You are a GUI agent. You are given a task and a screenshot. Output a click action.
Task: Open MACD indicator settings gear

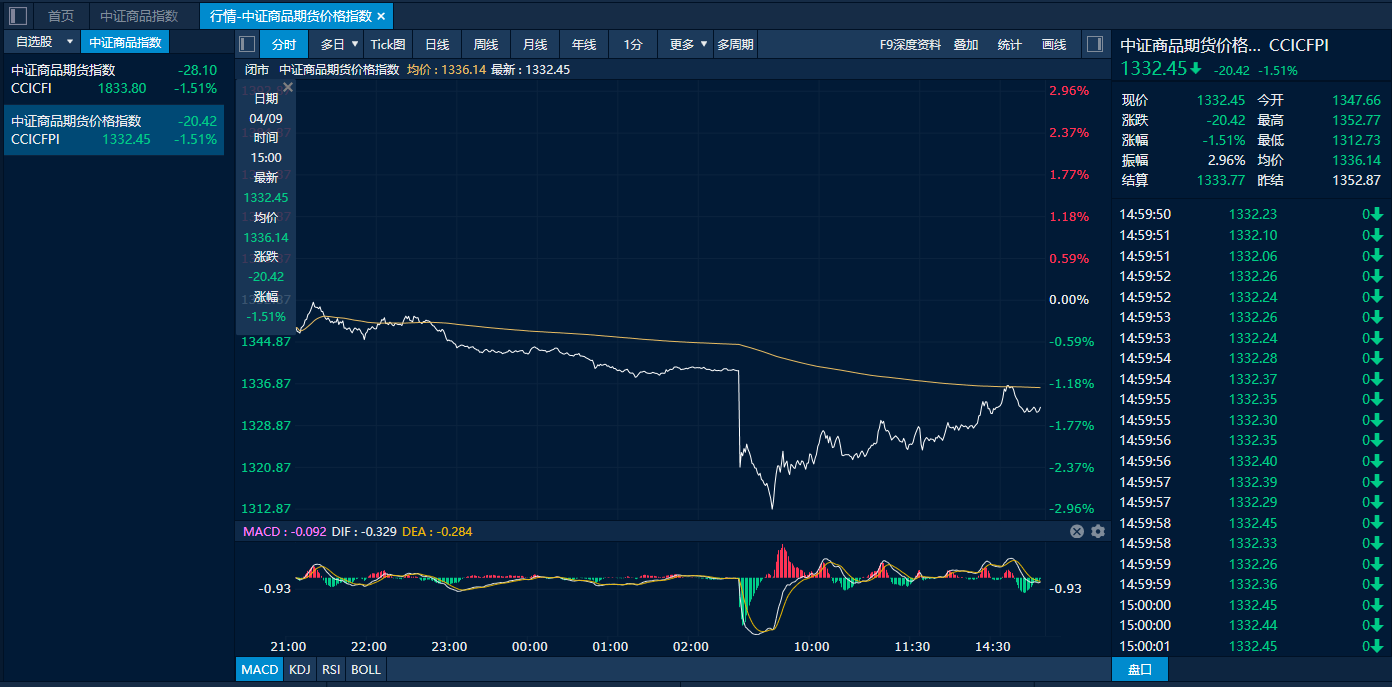point(1098,531)
